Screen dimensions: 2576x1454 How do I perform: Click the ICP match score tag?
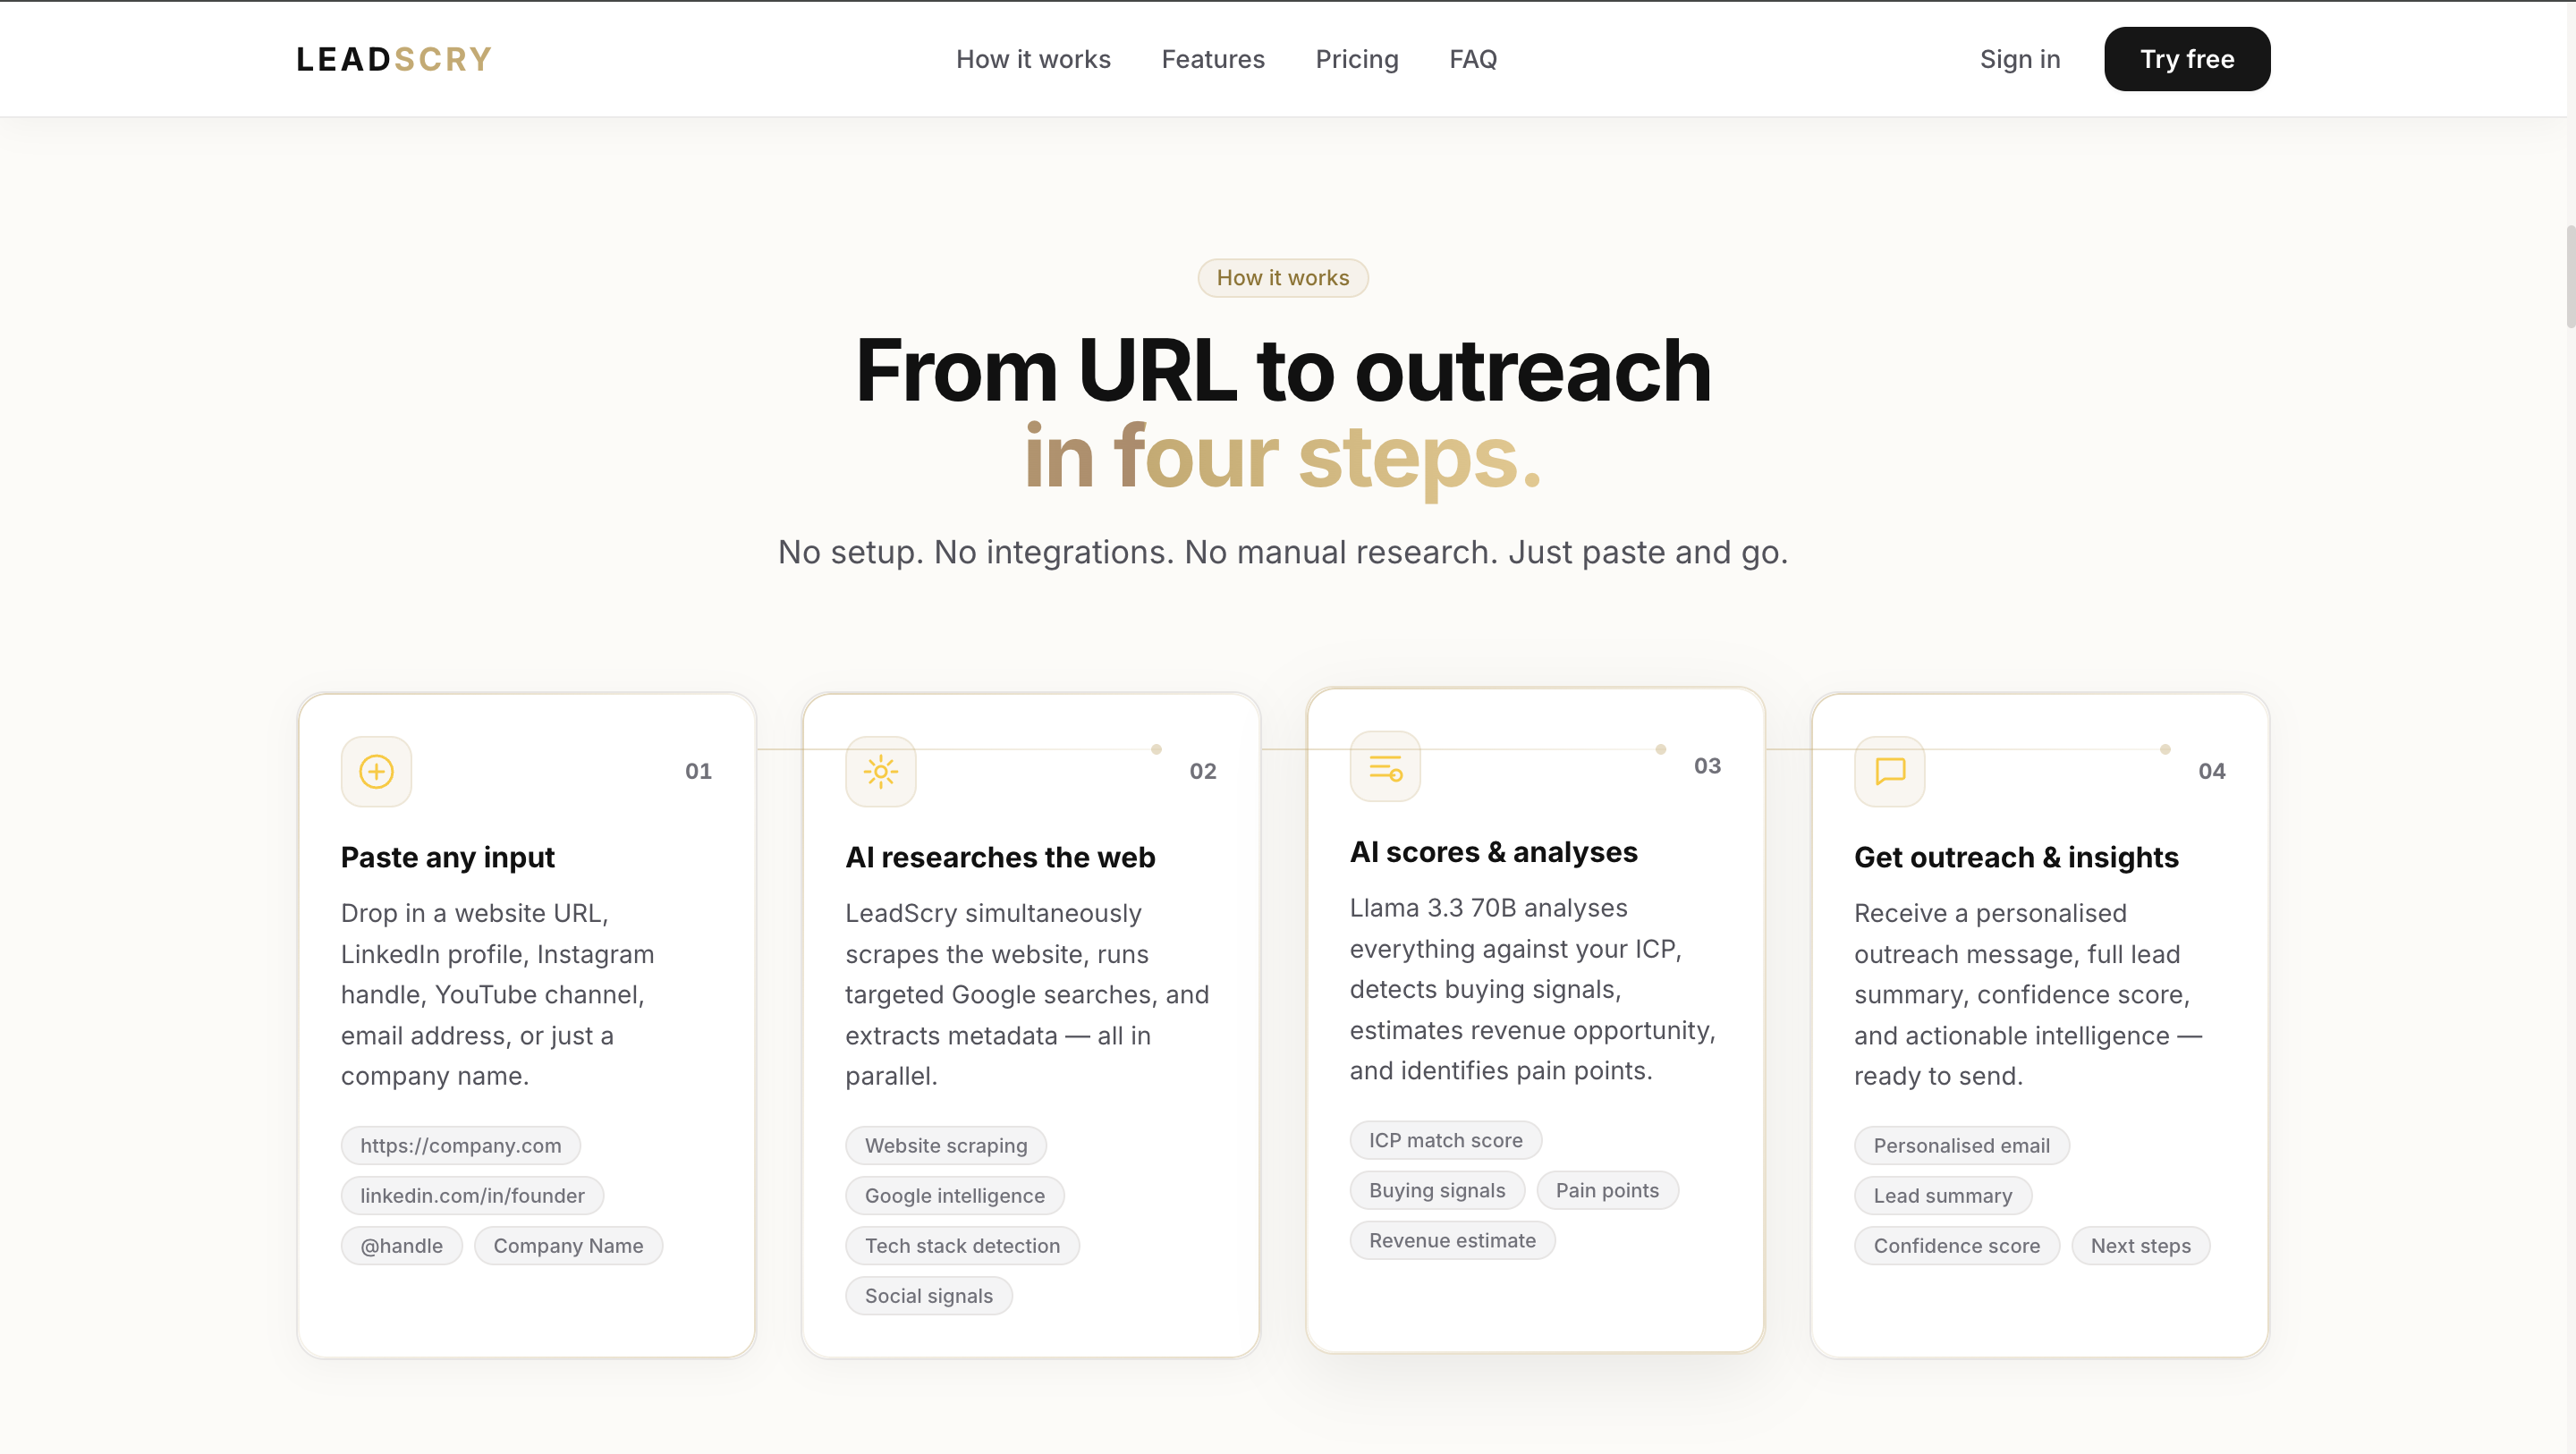pos(1446,1140)
